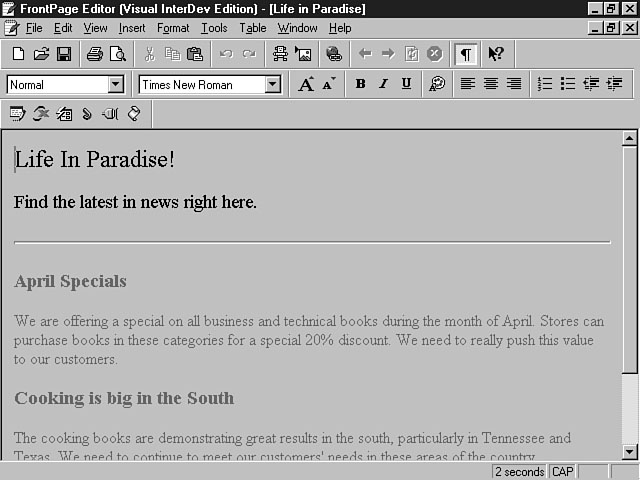Open the Format menu
This screenshot has height=480, width=640.
tap(173, 28)
